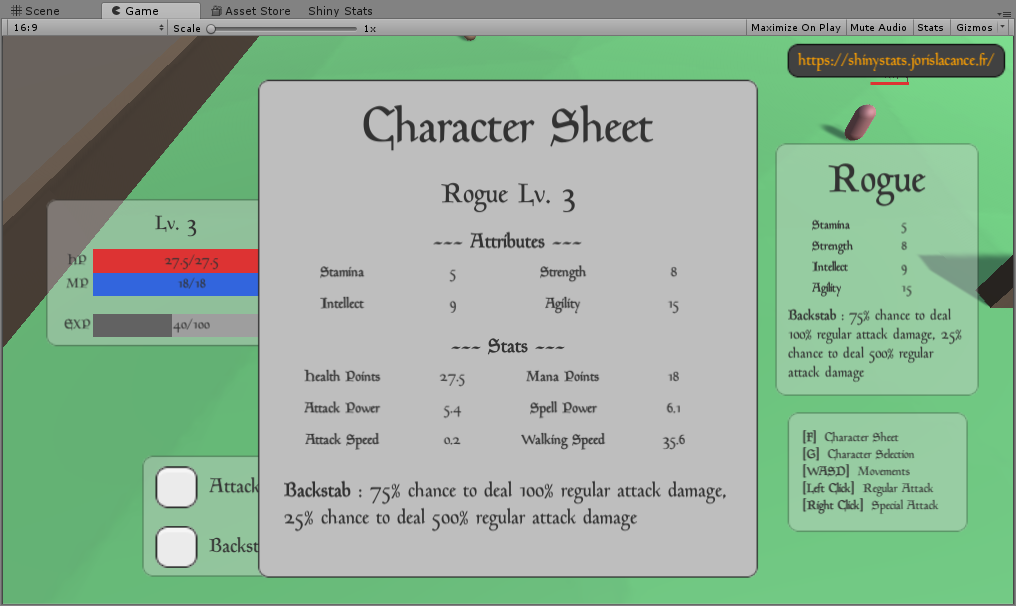
Task: Click the Game tab icon
Action: [117, 11]
